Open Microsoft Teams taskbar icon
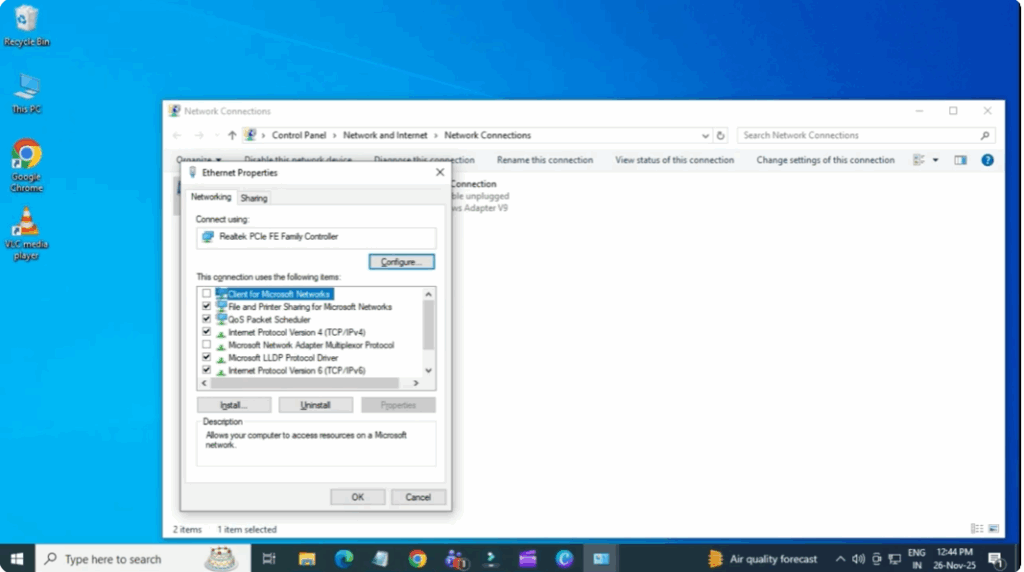 point(455,559)
